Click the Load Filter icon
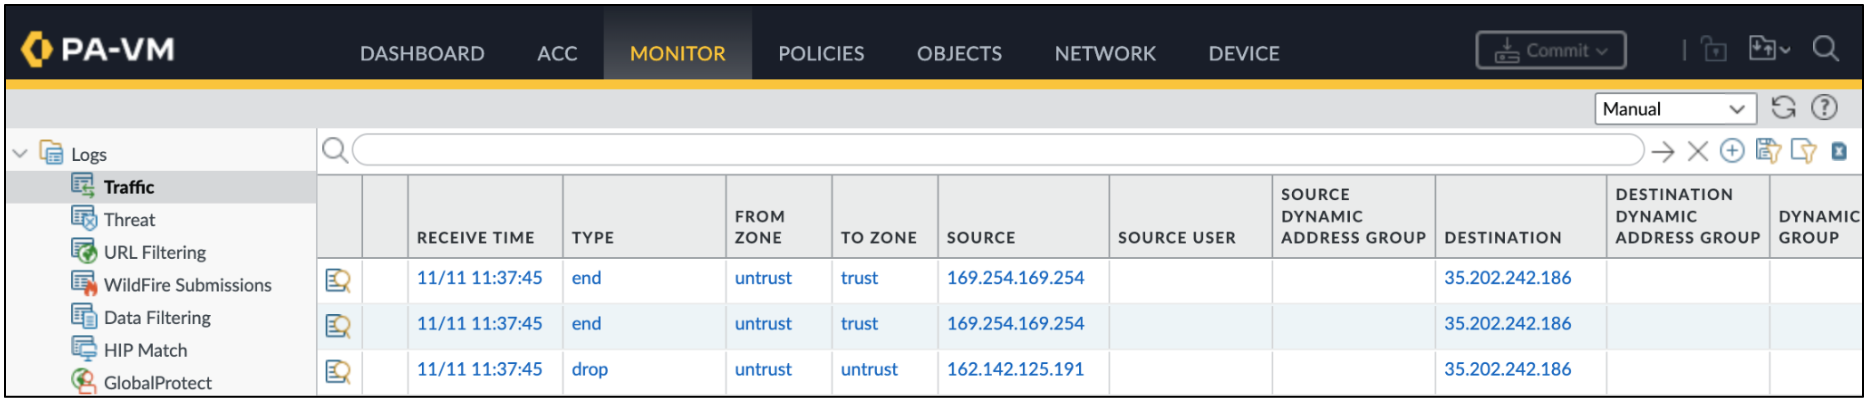The height and width of the screenshot is (404, 1870). point(1803,151)
